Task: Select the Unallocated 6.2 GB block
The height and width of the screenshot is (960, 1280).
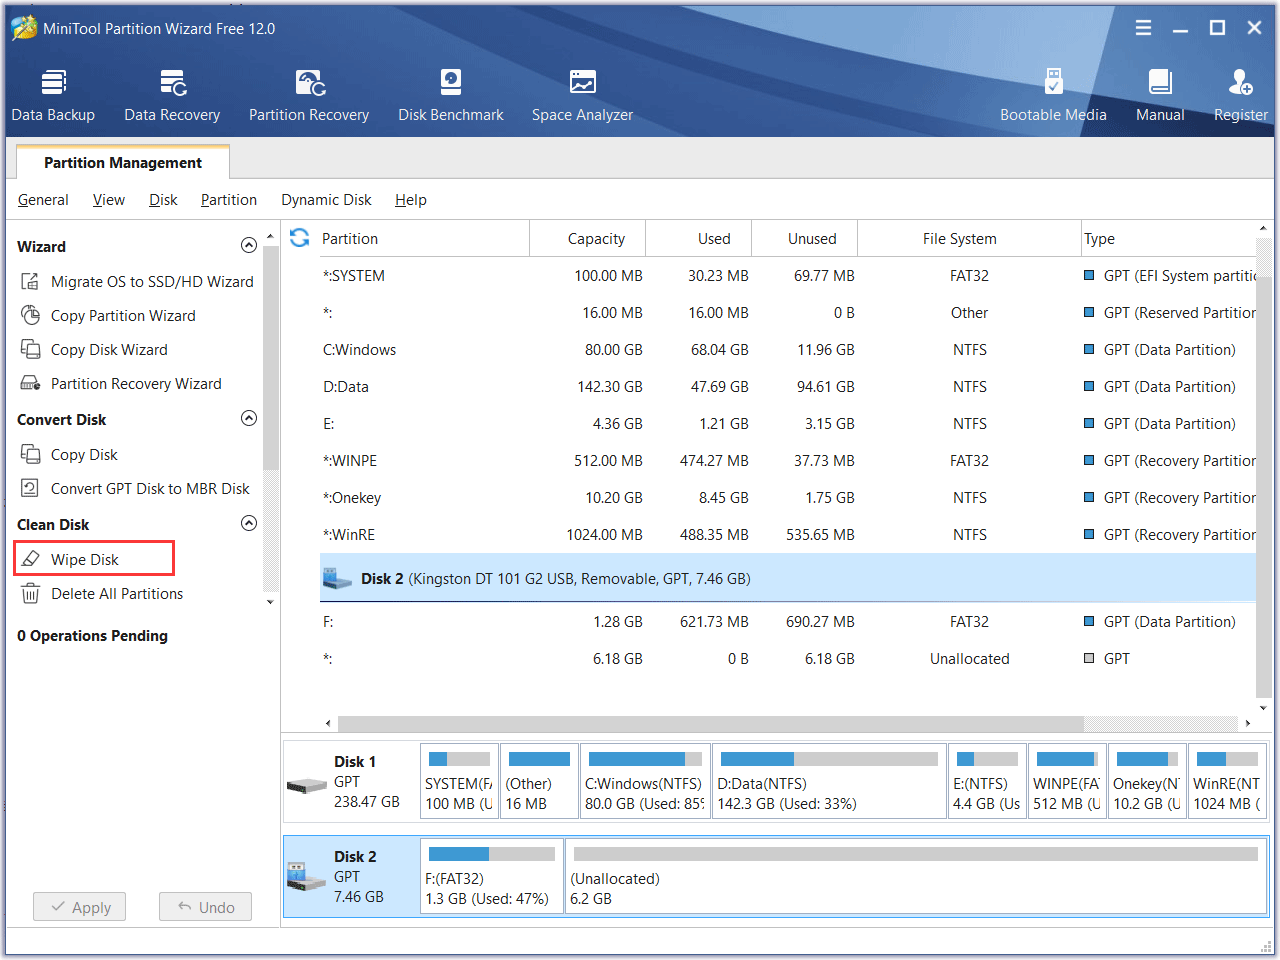Action: pyautogui.click(x=916, y=877)
